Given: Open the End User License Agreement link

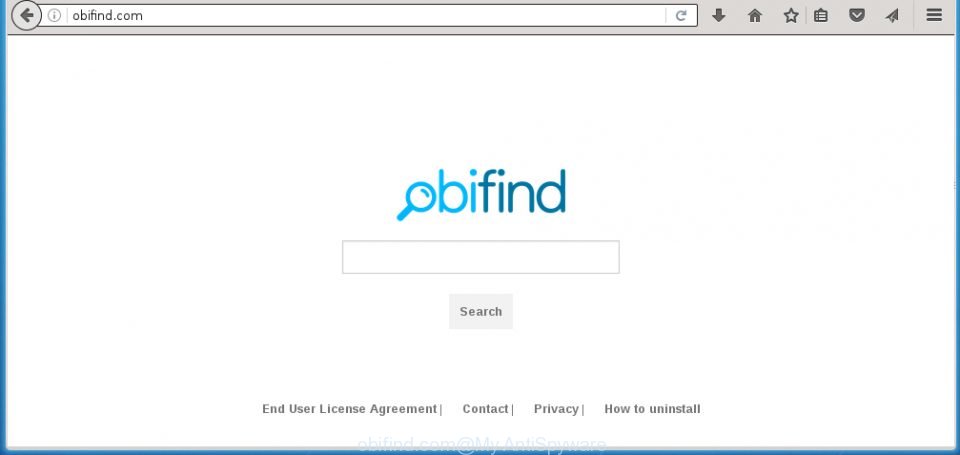Looking at the screenshot, I should pyautogui.click(x=350, y=409).
